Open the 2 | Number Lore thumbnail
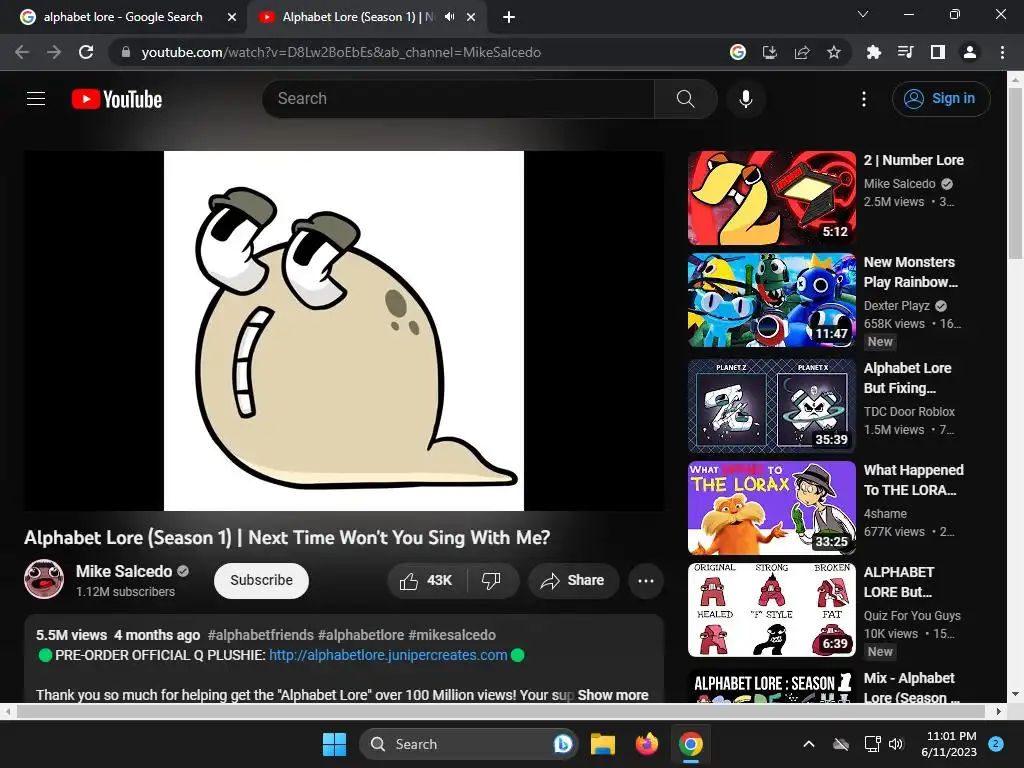The width and height of the screenshot is (1024, 768). (x=772, y=198)
